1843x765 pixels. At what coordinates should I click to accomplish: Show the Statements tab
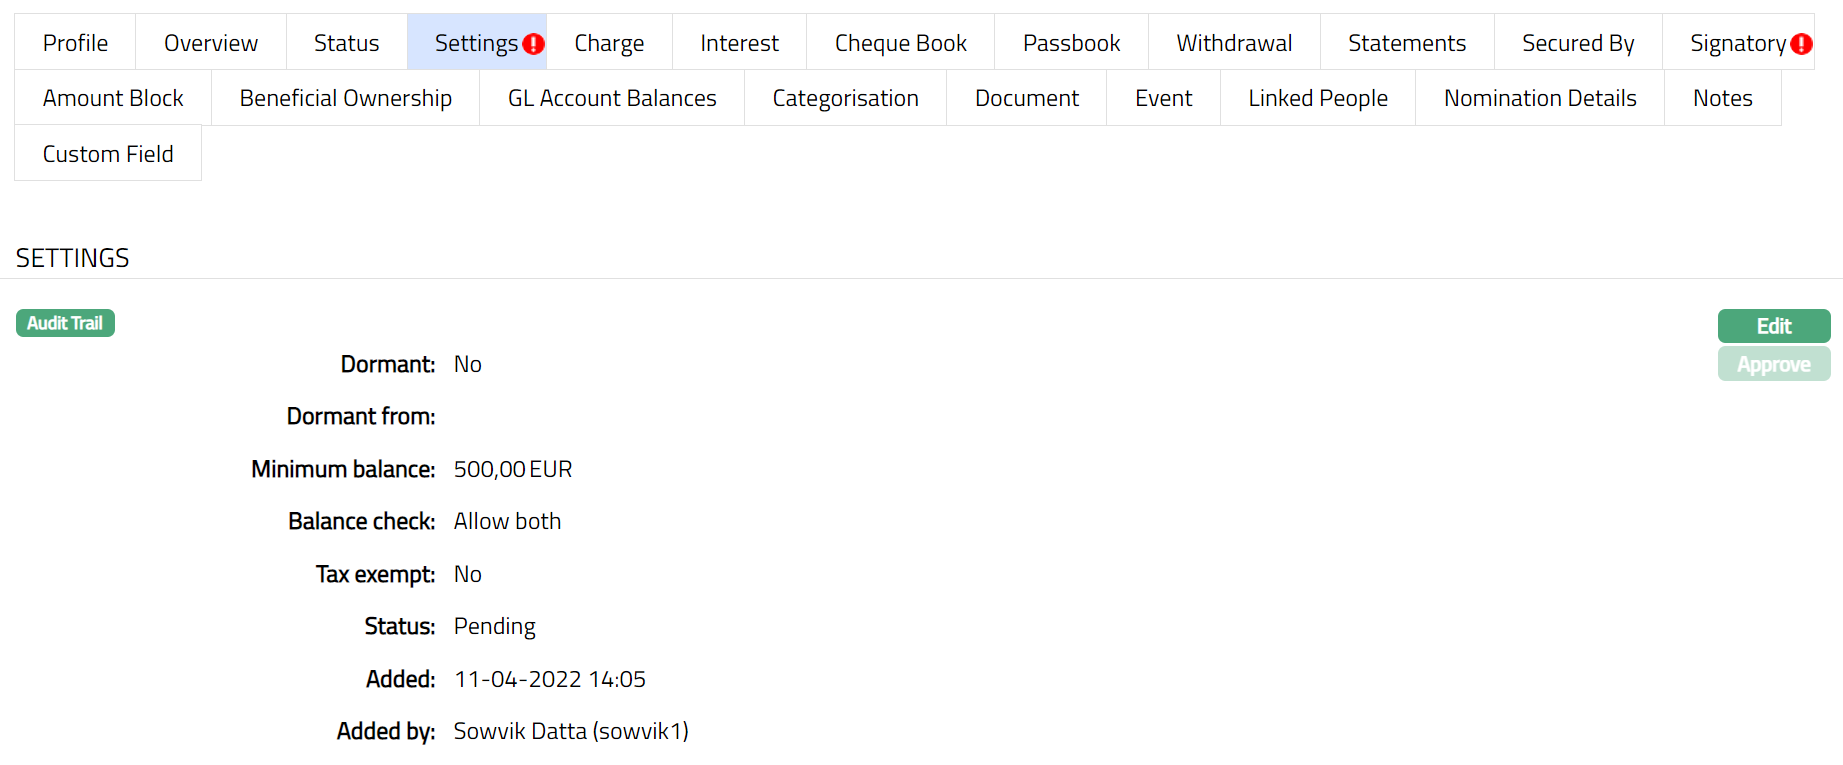click(x=1406, y=43)
